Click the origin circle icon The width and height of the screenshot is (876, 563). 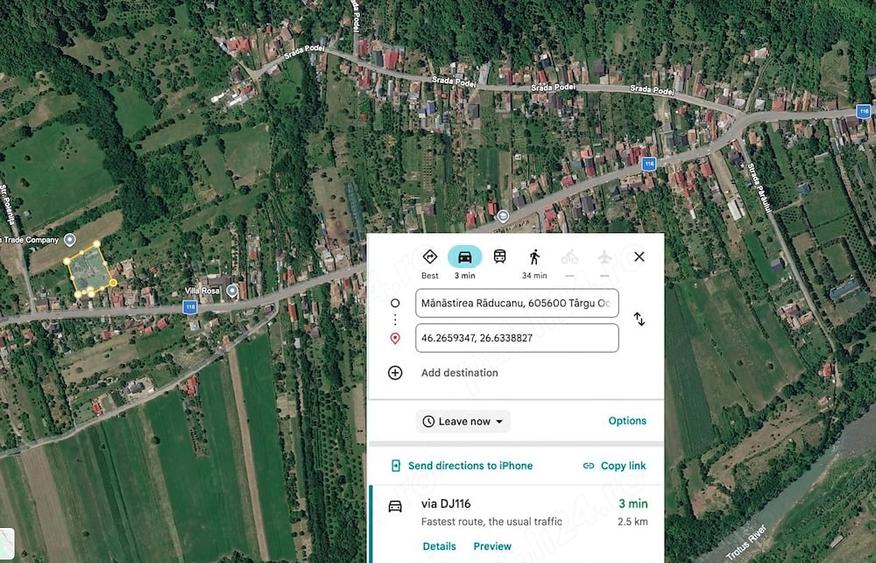click(395, 303)
